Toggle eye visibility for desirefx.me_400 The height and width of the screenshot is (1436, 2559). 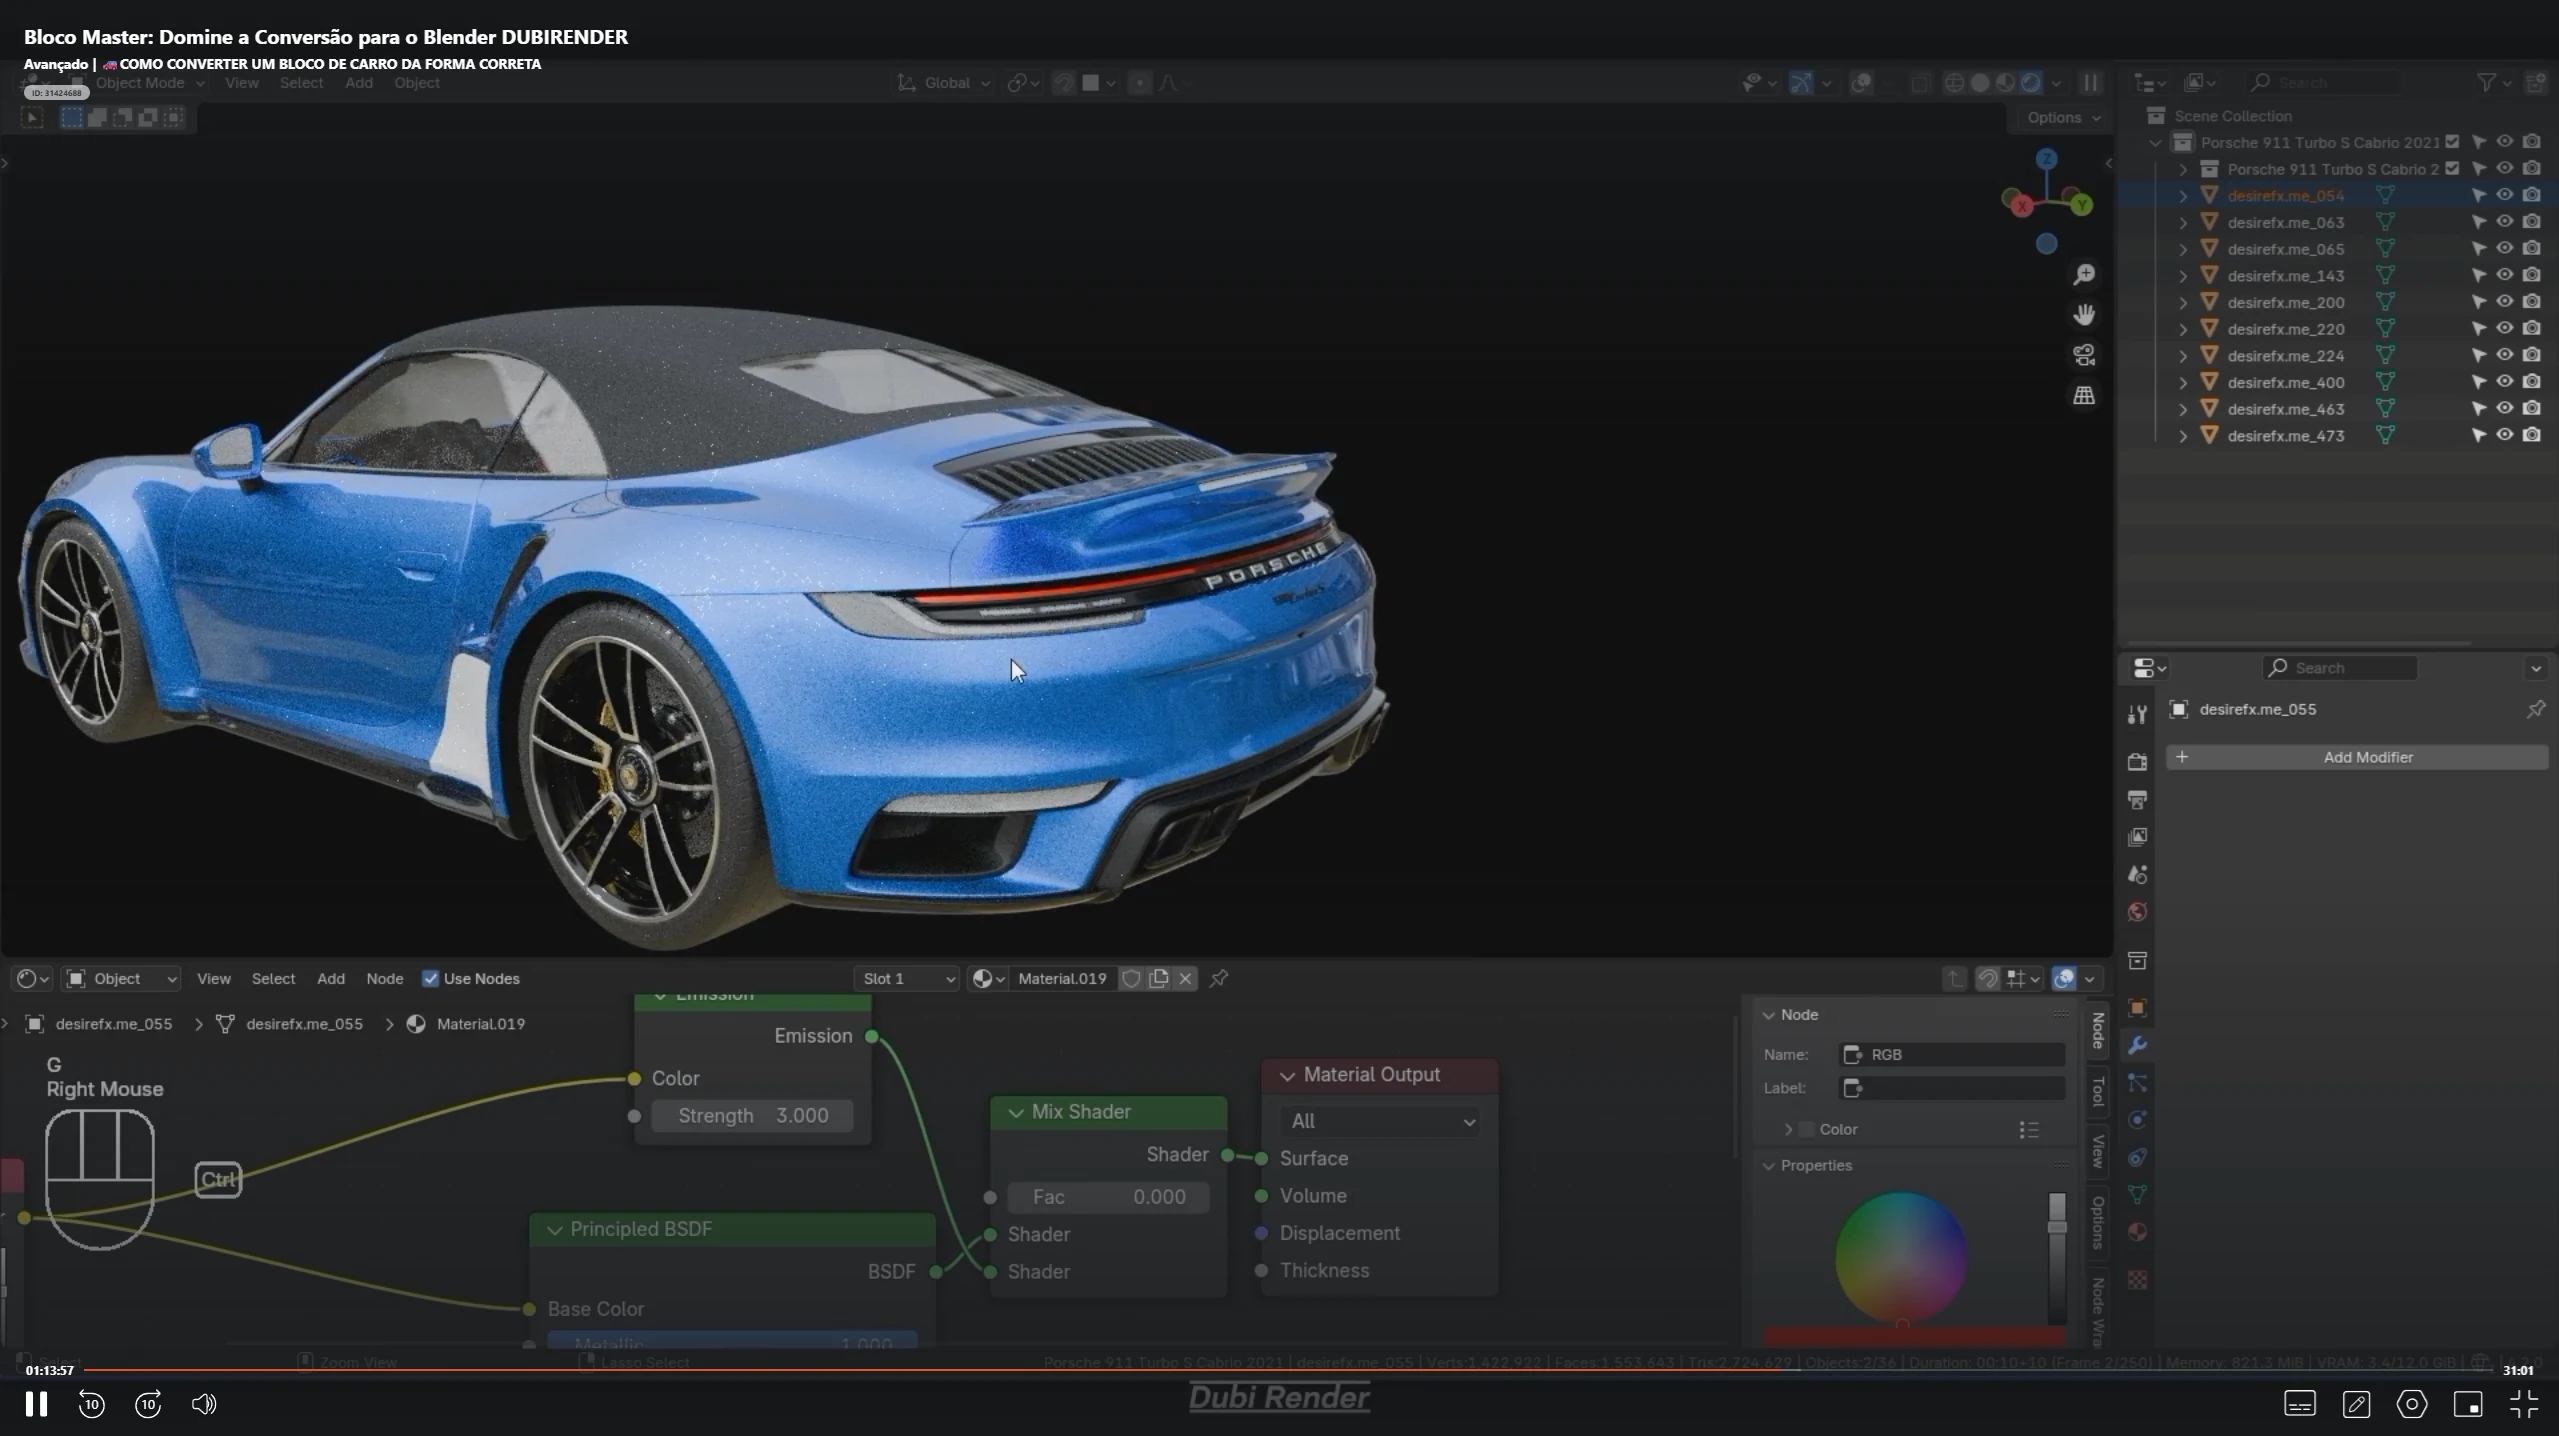point(2504,382)
